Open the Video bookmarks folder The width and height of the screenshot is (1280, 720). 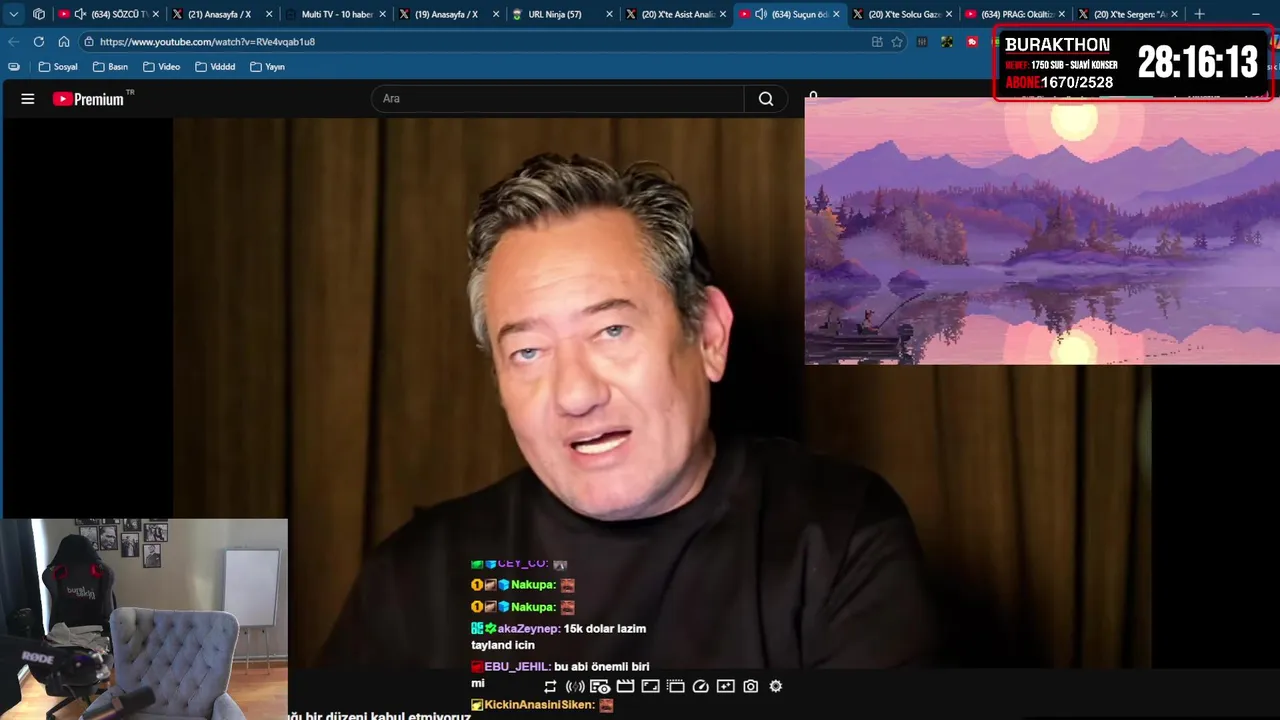[161, 67]
